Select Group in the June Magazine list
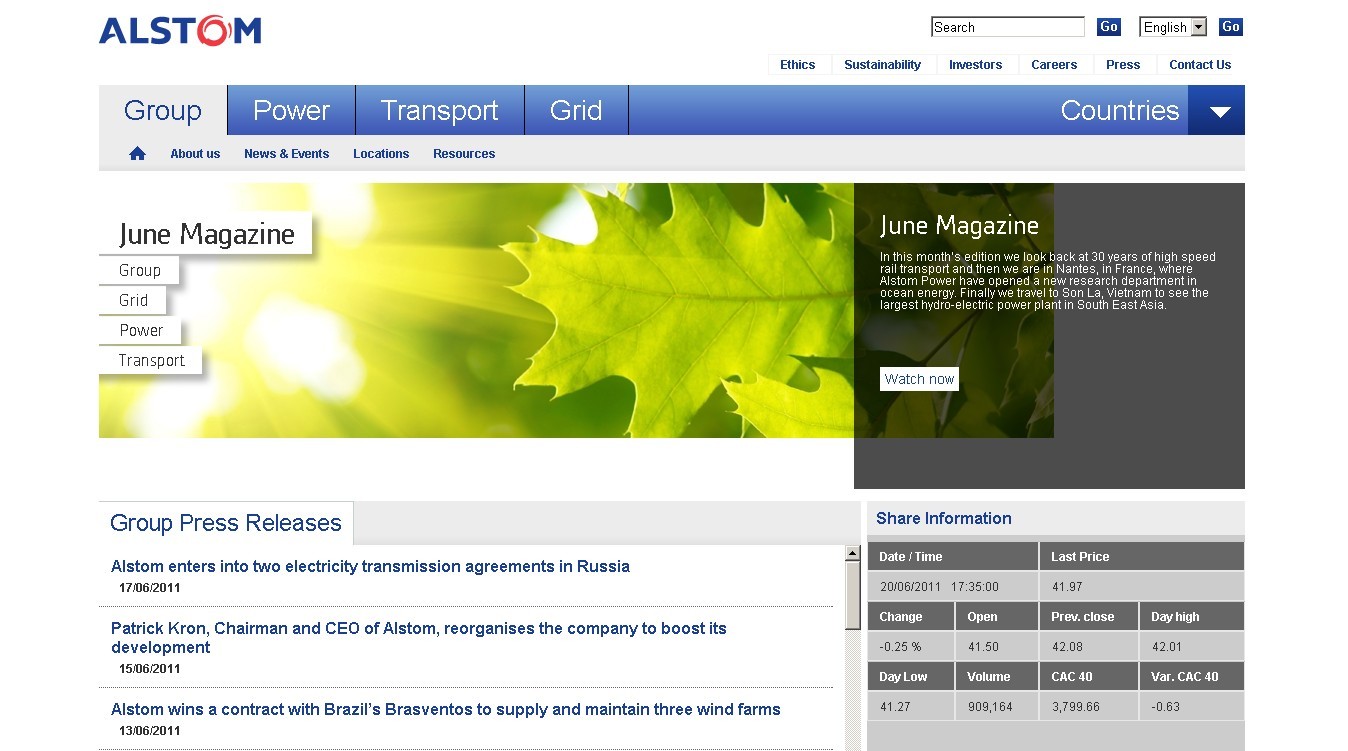 (x=139, y=270)
